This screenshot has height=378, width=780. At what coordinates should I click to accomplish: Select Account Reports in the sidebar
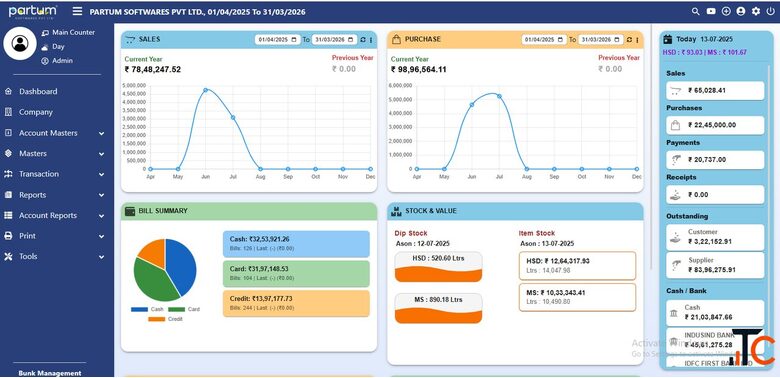click(48, 215)
